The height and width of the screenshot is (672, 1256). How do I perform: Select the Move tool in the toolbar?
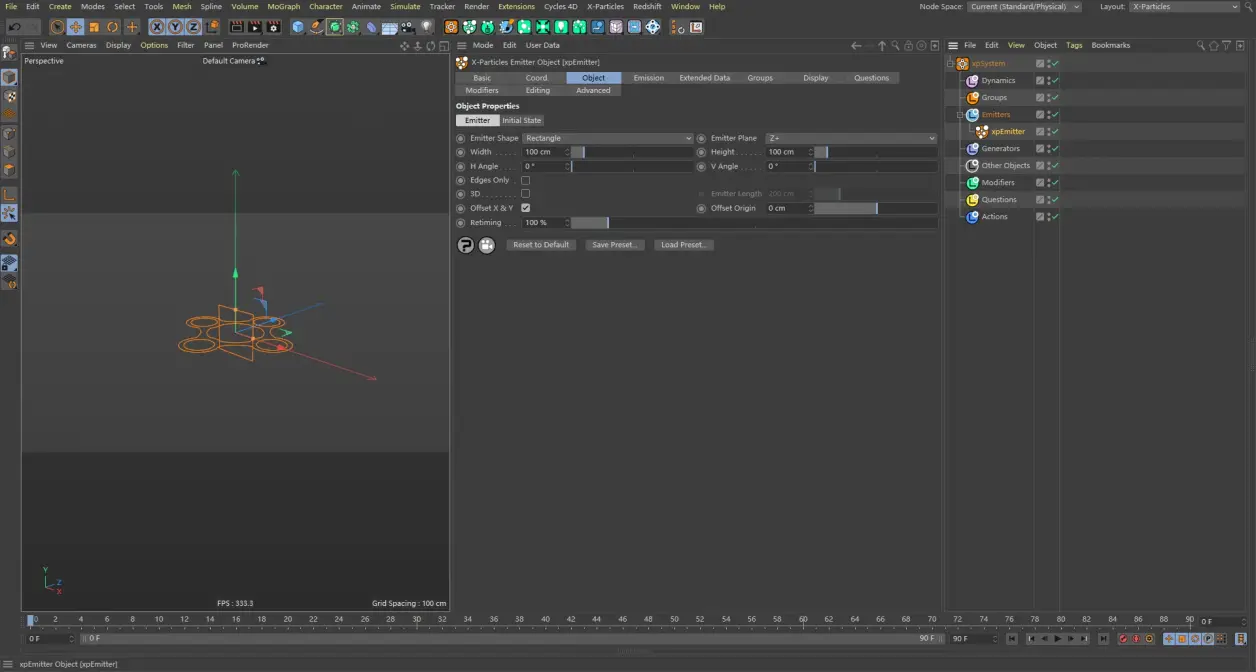75,27
